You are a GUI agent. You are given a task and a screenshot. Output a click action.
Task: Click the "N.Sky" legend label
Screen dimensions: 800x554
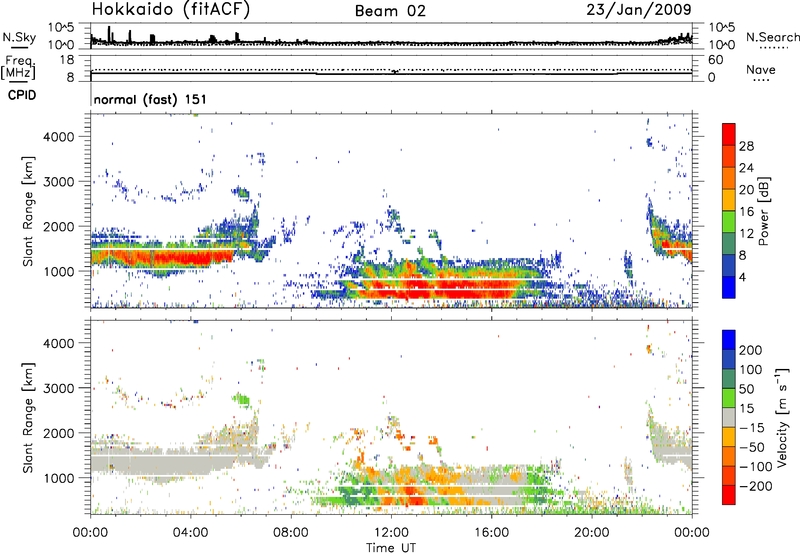pos(19,37)
